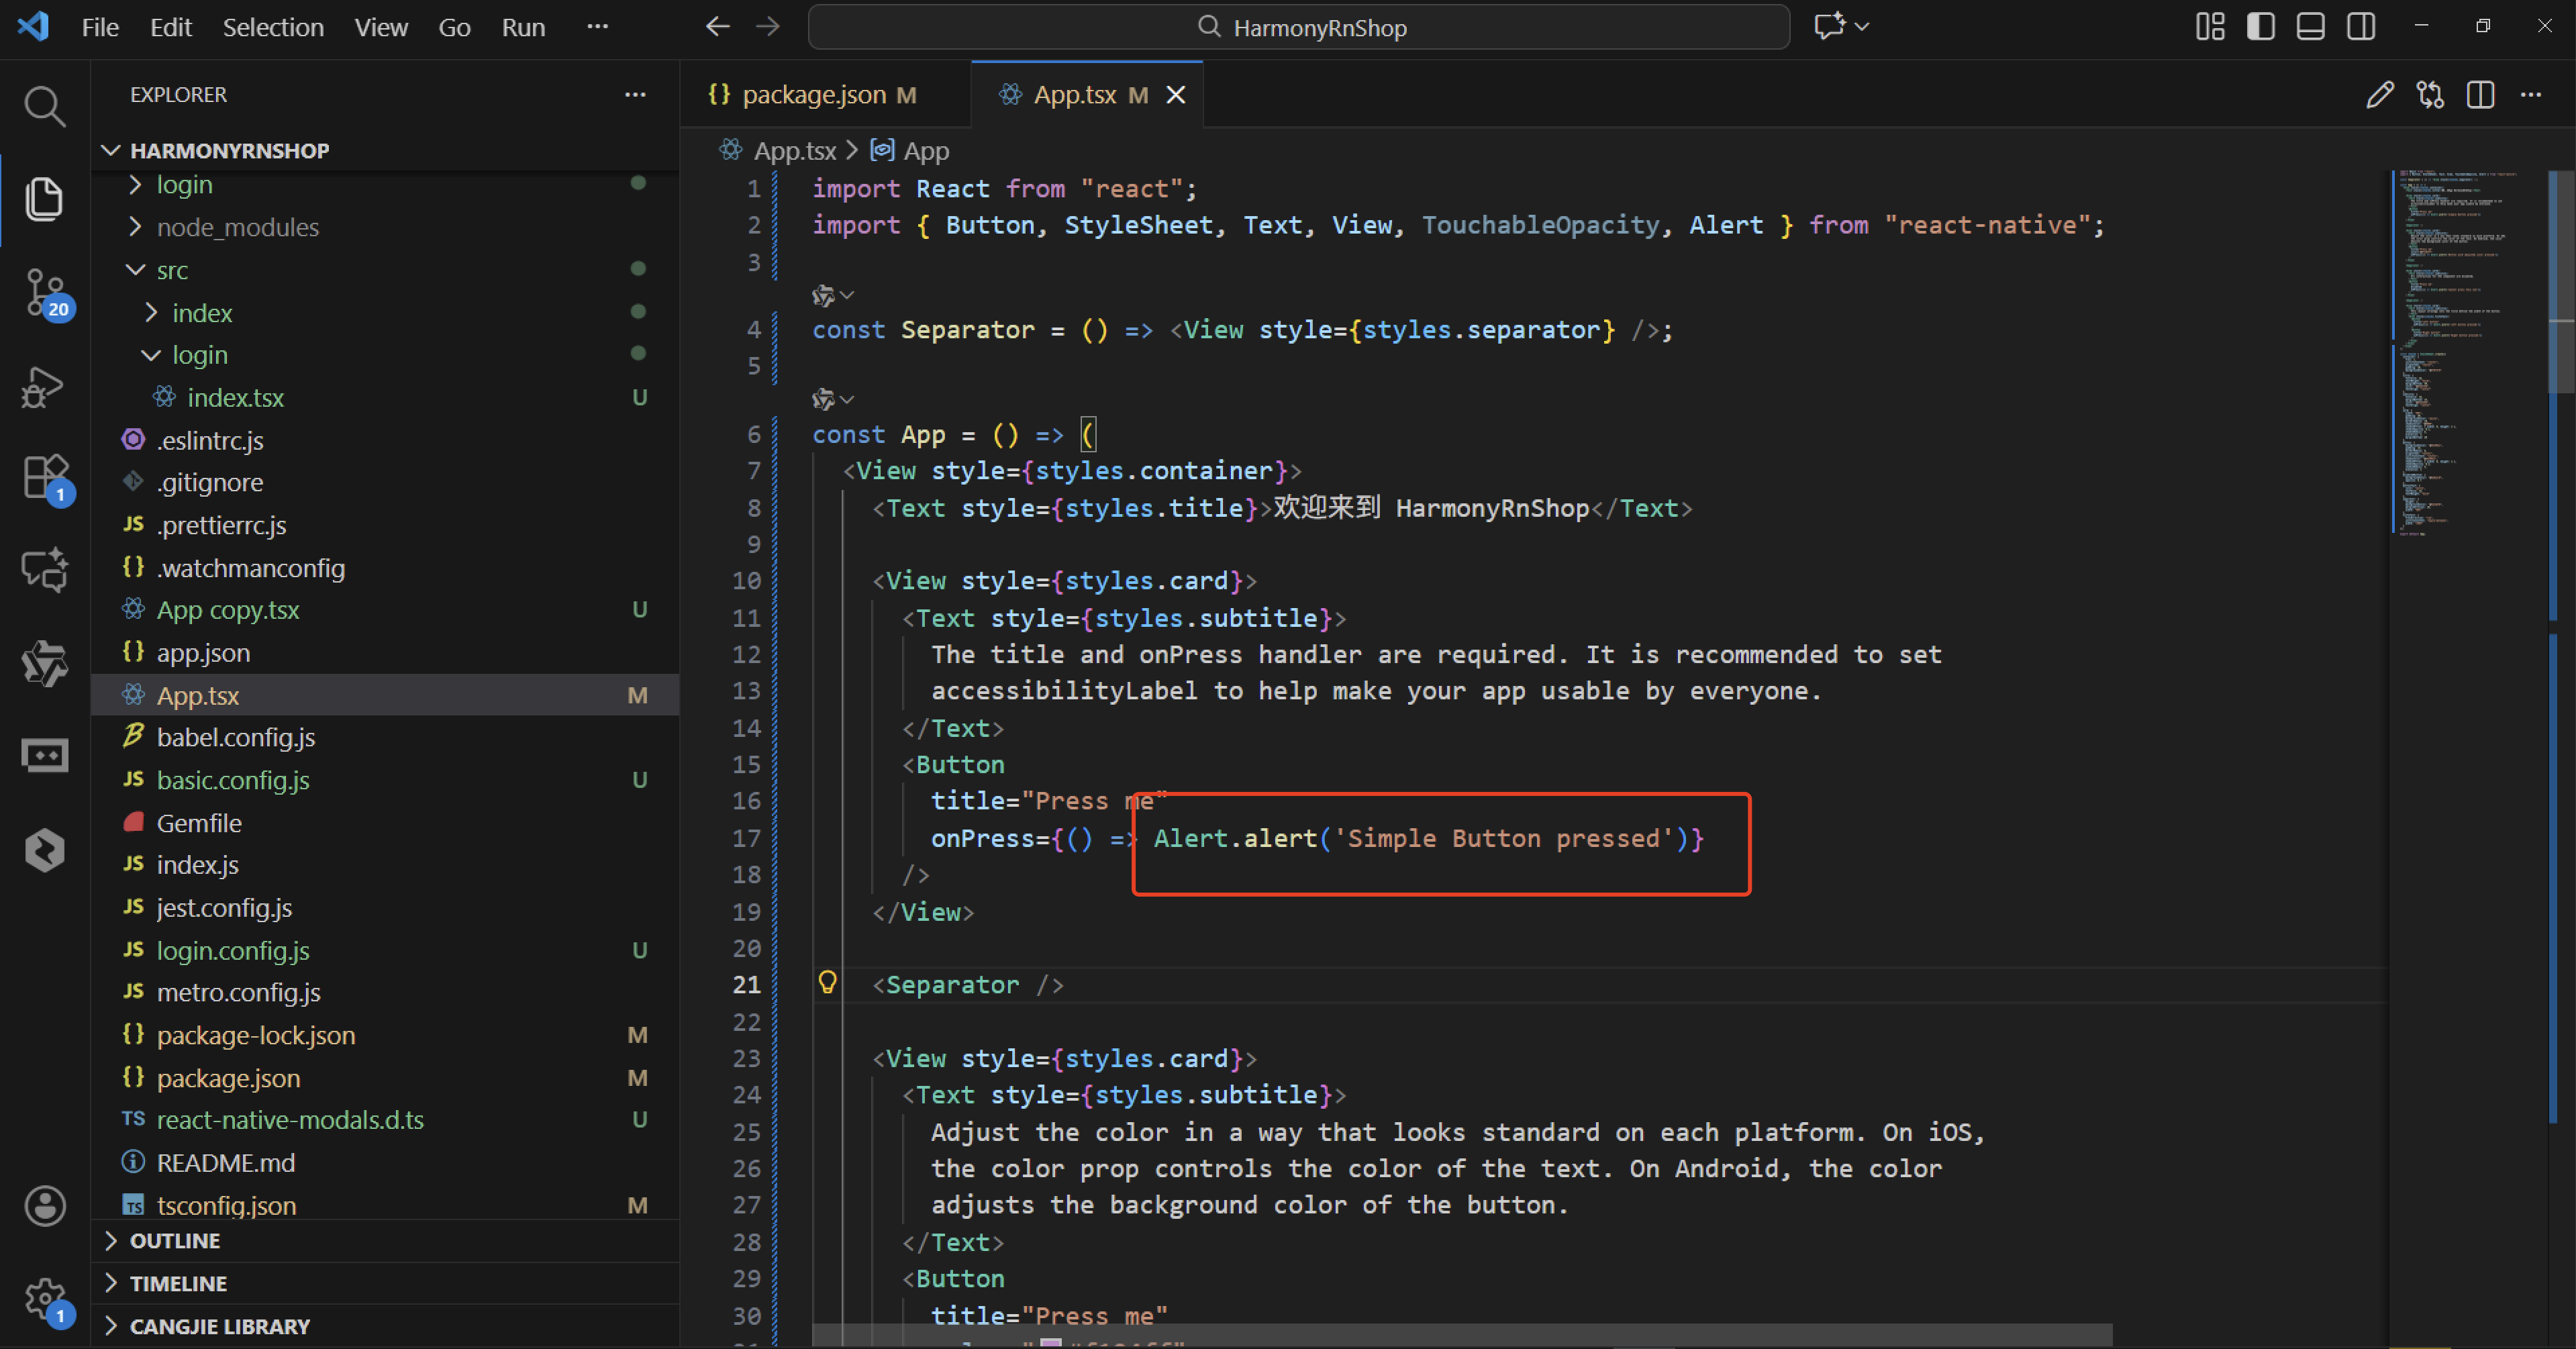This screenshot has width=2576, height=1349.
Task: Click the Split Editor Right icon
Action: pos(2480,95)
